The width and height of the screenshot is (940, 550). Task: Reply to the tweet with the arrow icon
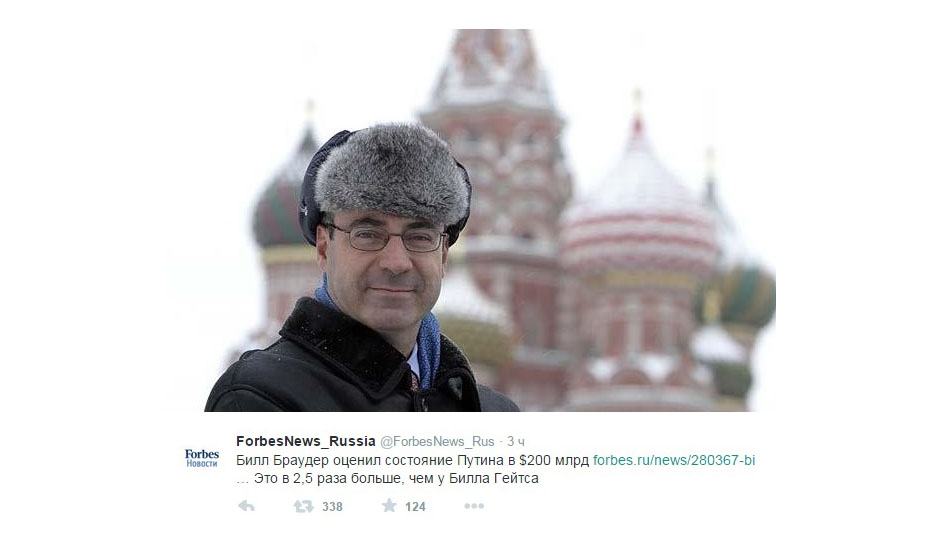246,506
